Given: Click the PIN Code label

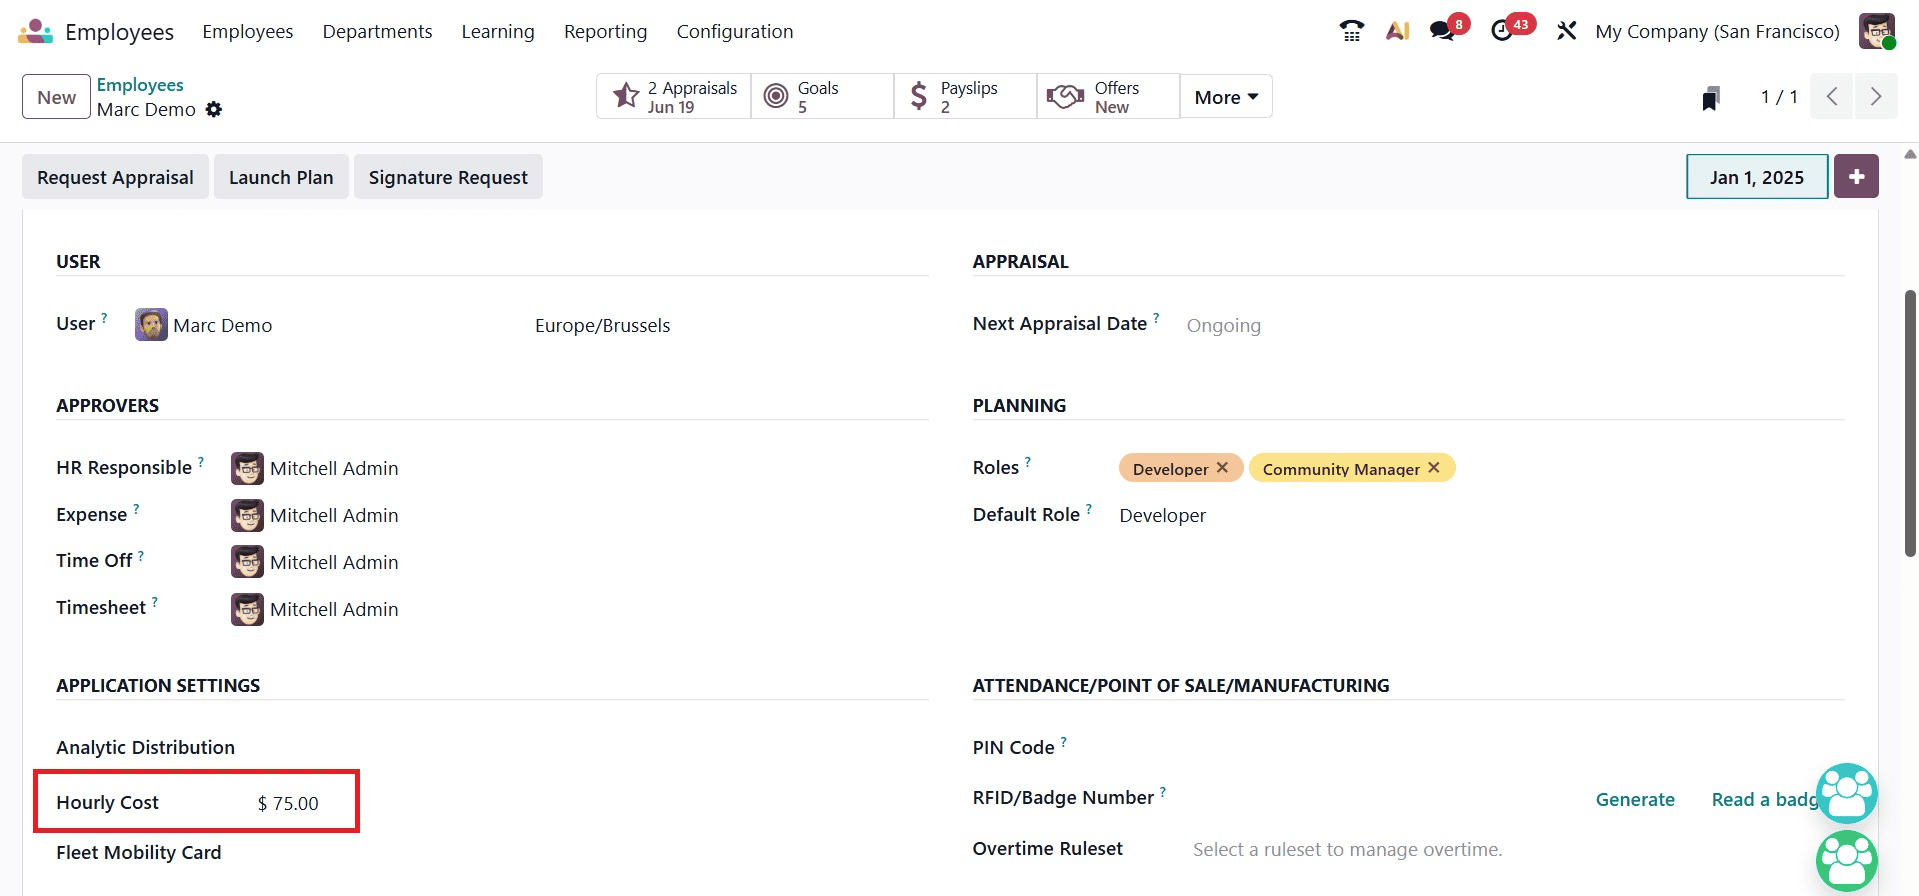Looking at the screenshot, I should click(x=1013, y=747).
